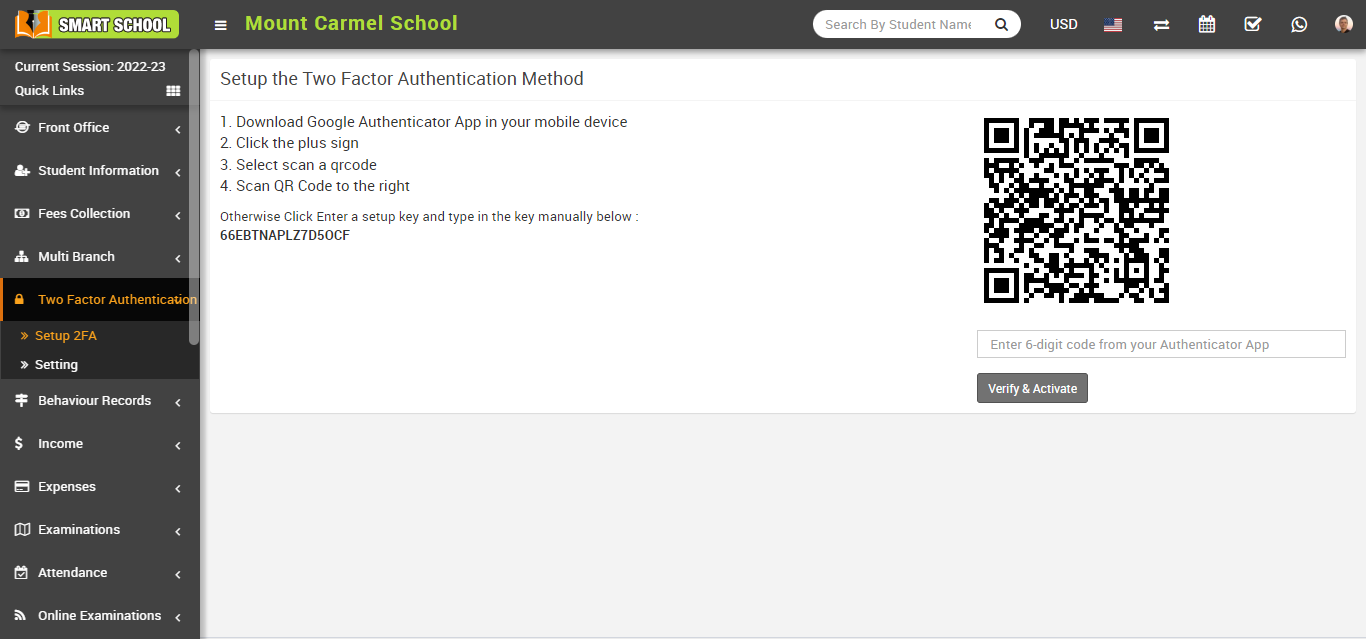Expand Multi Branch menu chevron
This screenshot has width=1366, height=639.
tap(177, 258)
